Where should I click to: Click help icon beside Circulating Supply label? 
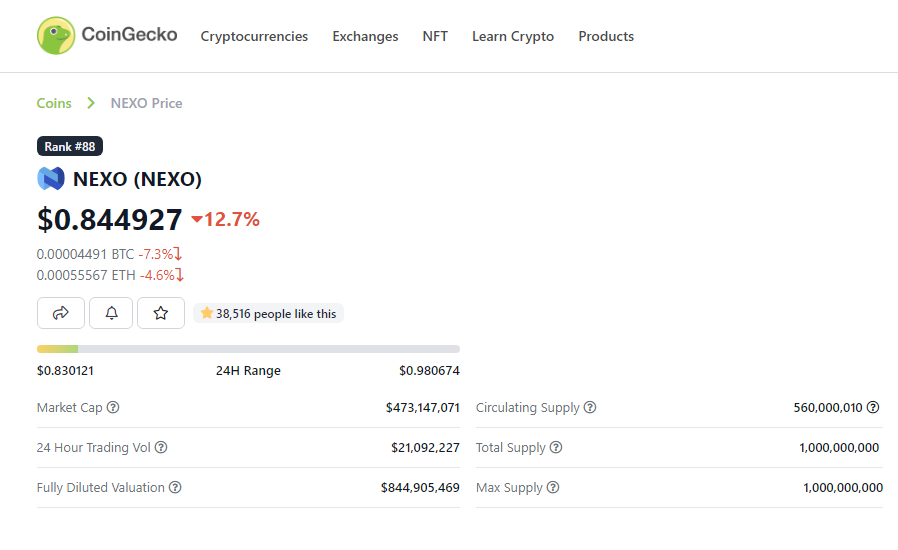(590, 407)
